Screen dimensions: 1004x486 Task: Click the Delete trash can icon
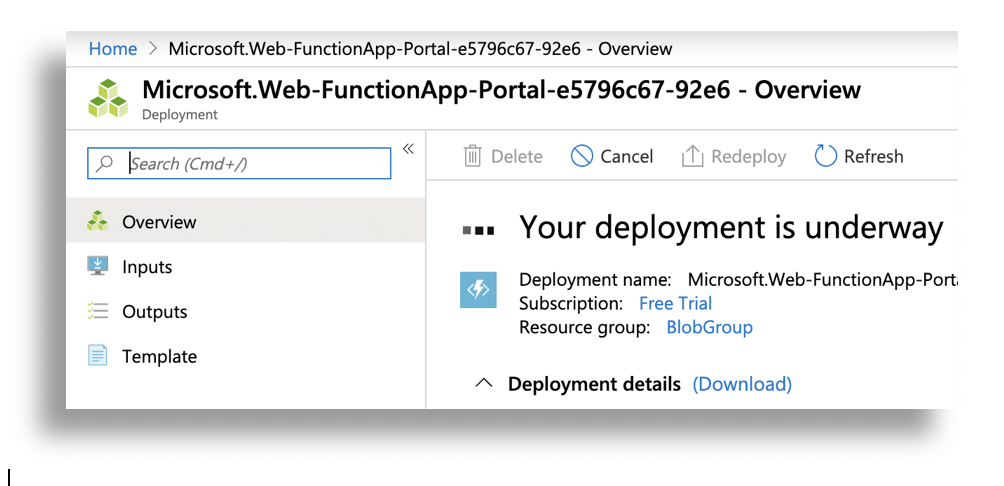tap(473, 156)
